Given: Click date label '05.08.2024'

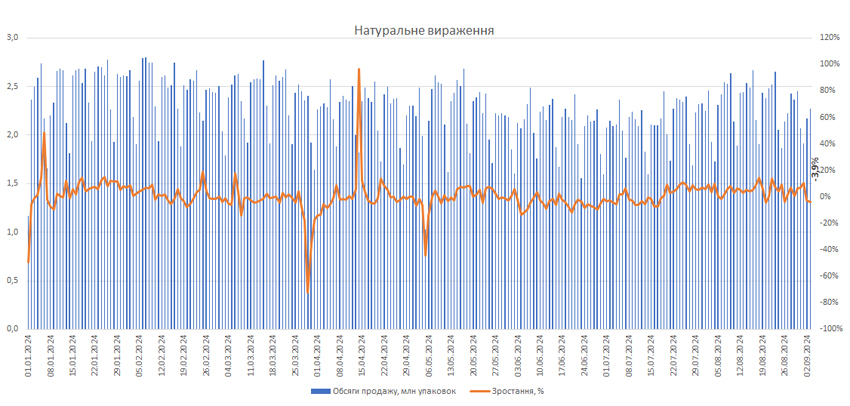Looking at the screenshot, I should (718, 355).
